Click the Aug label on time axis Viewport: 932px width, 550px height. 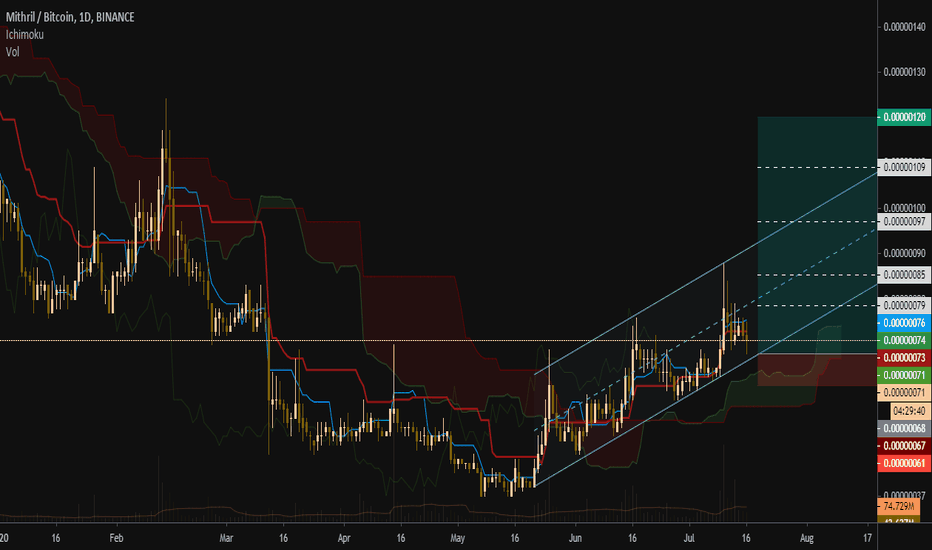click(807, 538)
